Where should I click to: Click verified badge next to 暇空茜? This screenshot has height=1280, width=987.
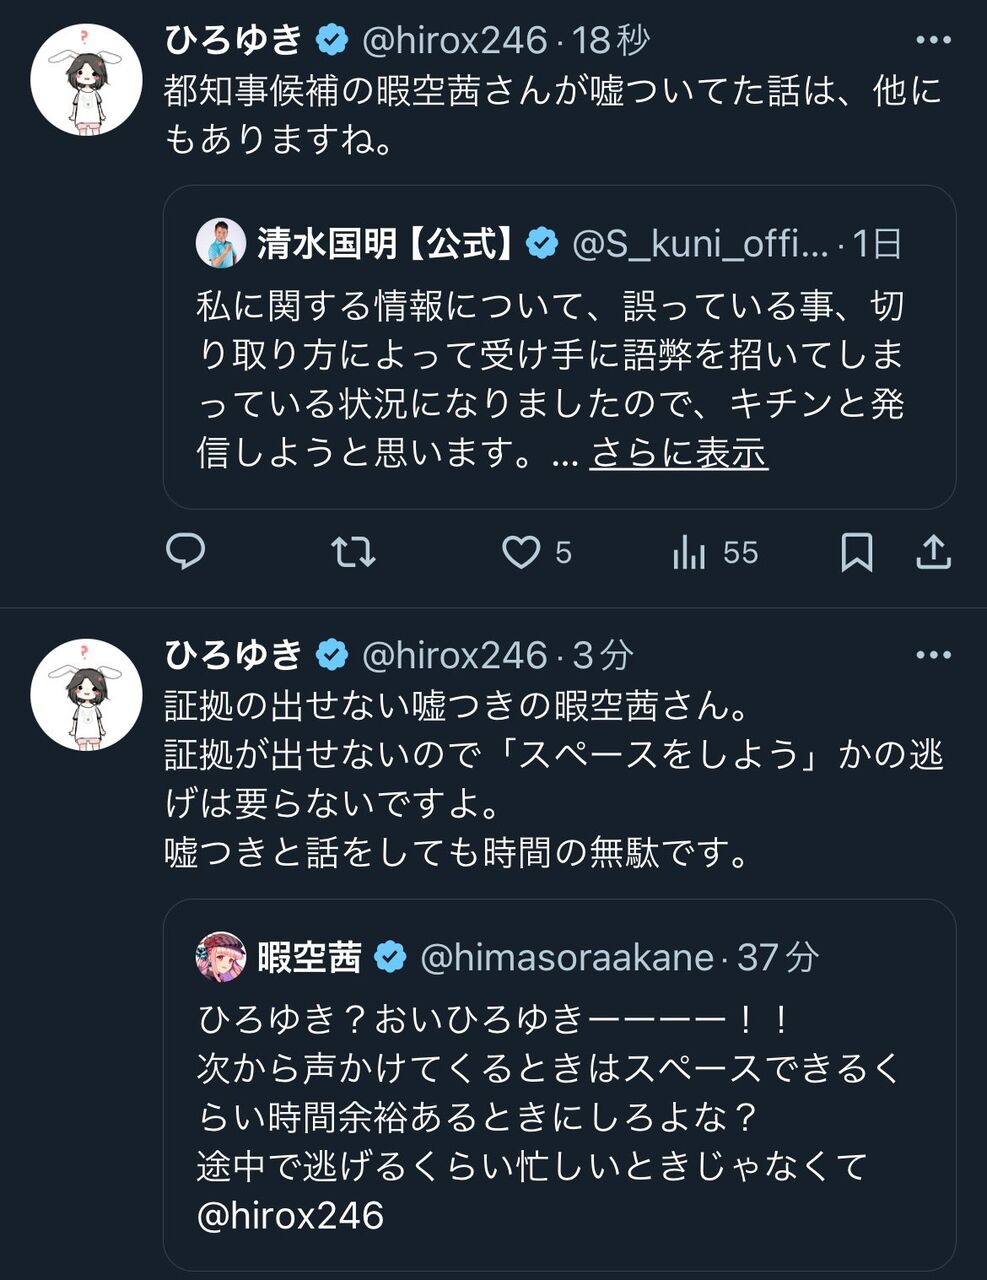pos(390,958)
